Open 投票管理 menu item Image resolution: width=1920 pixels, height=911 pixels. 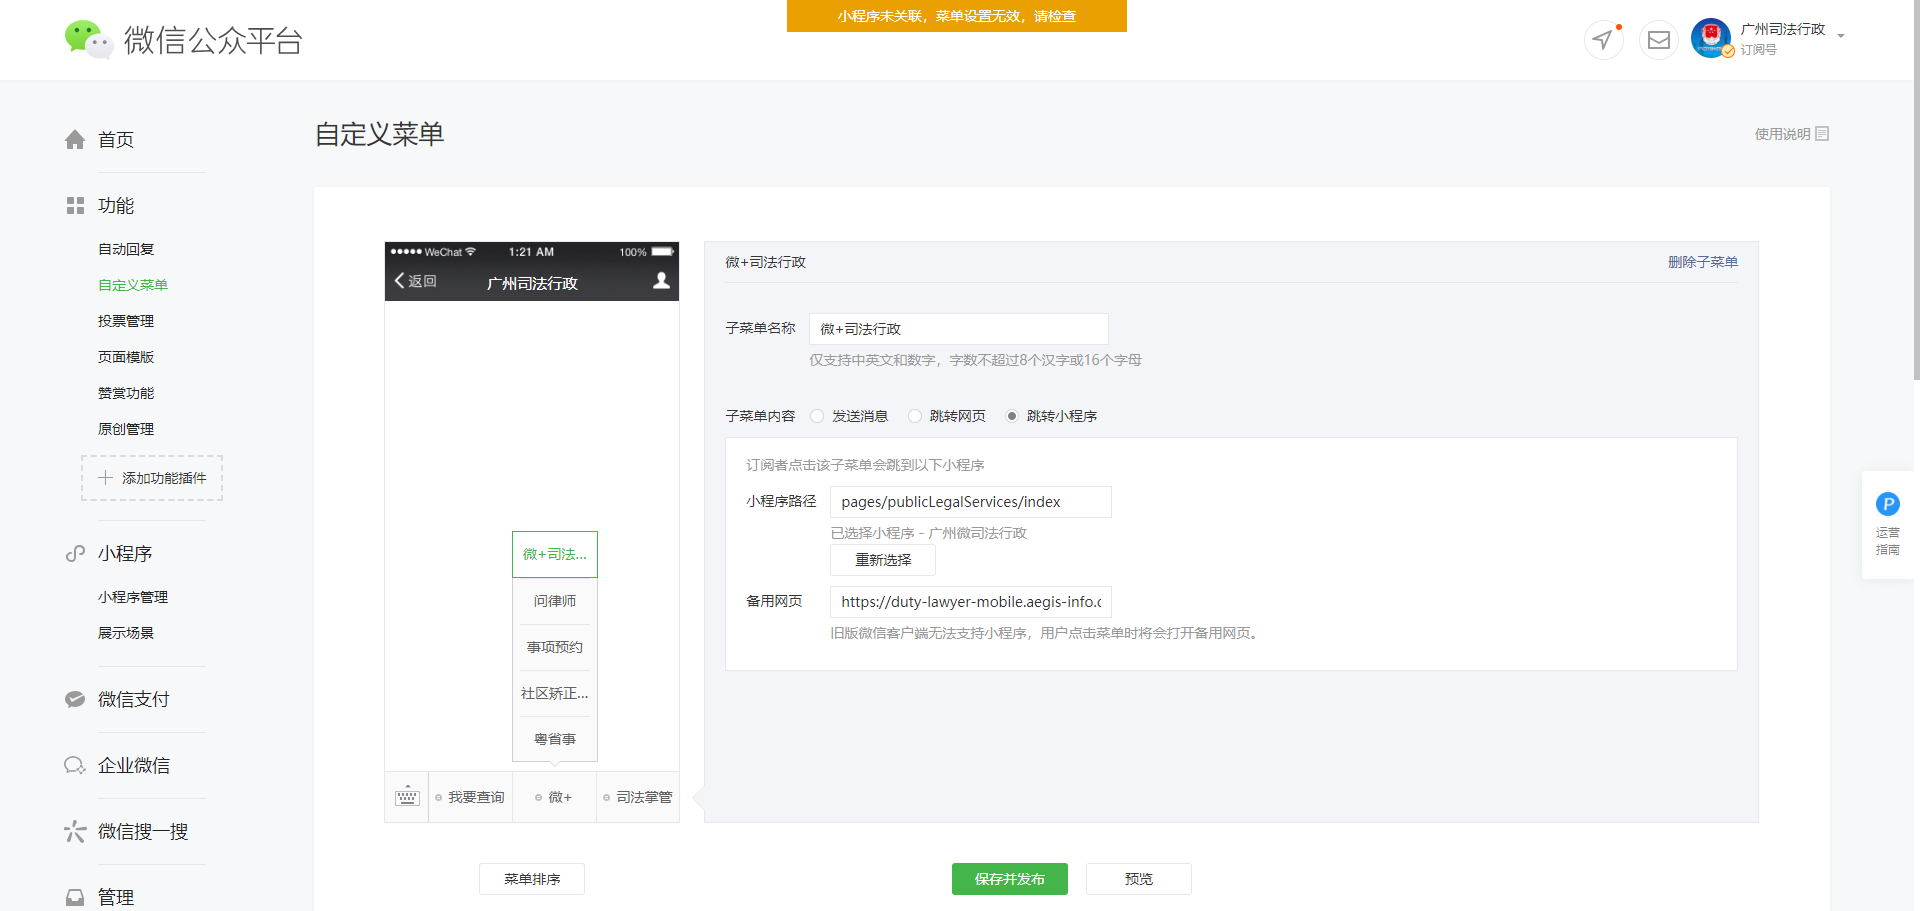[x=126, y=321]
